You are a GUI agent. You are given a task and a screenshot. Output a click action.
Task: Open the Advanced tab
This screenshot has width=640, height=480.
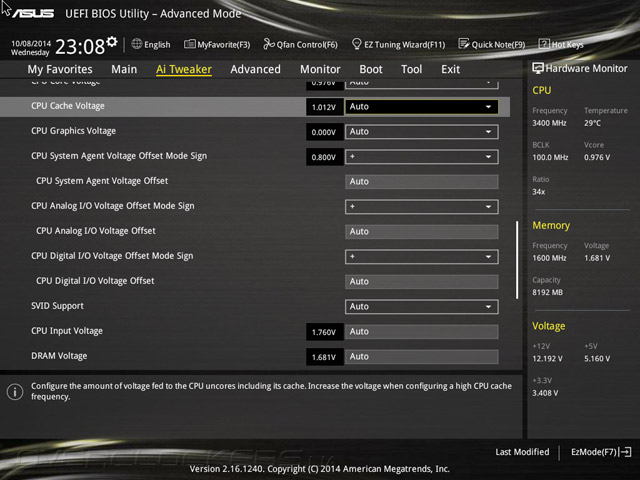pos(256,69)
